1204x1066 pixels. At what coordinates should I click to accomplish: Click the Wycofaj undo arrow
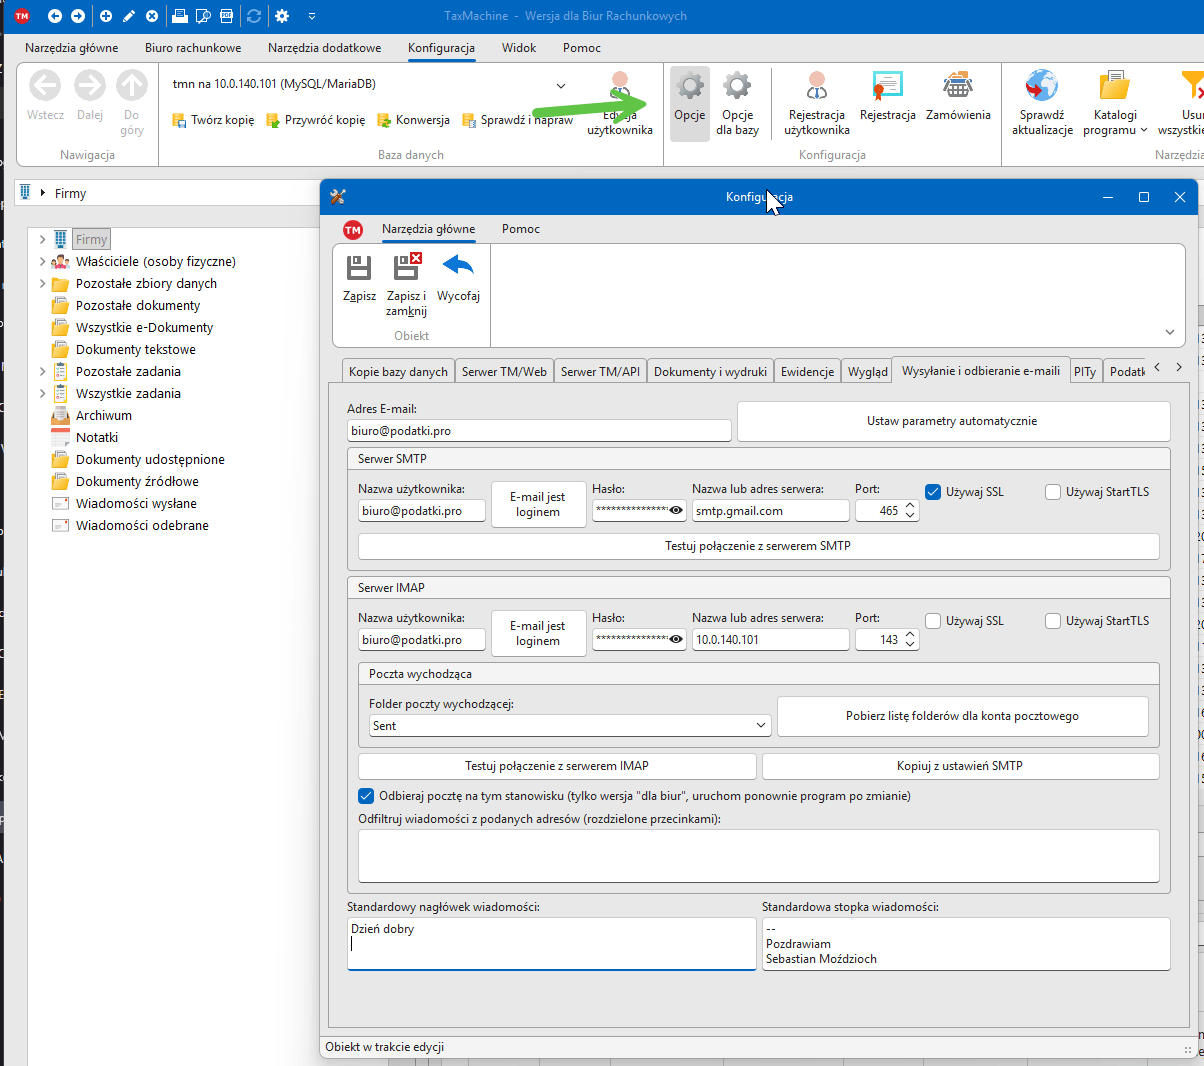[458, 267]
